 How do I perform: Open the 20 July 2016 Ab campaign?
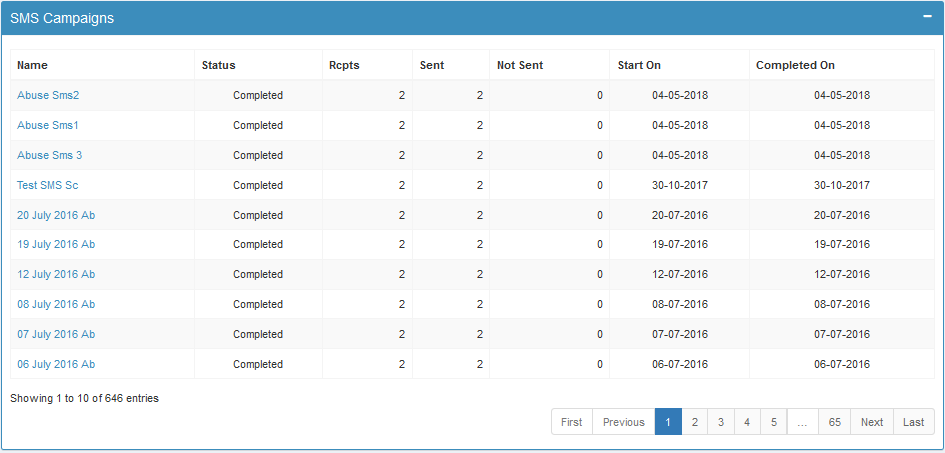coord(56,216)
